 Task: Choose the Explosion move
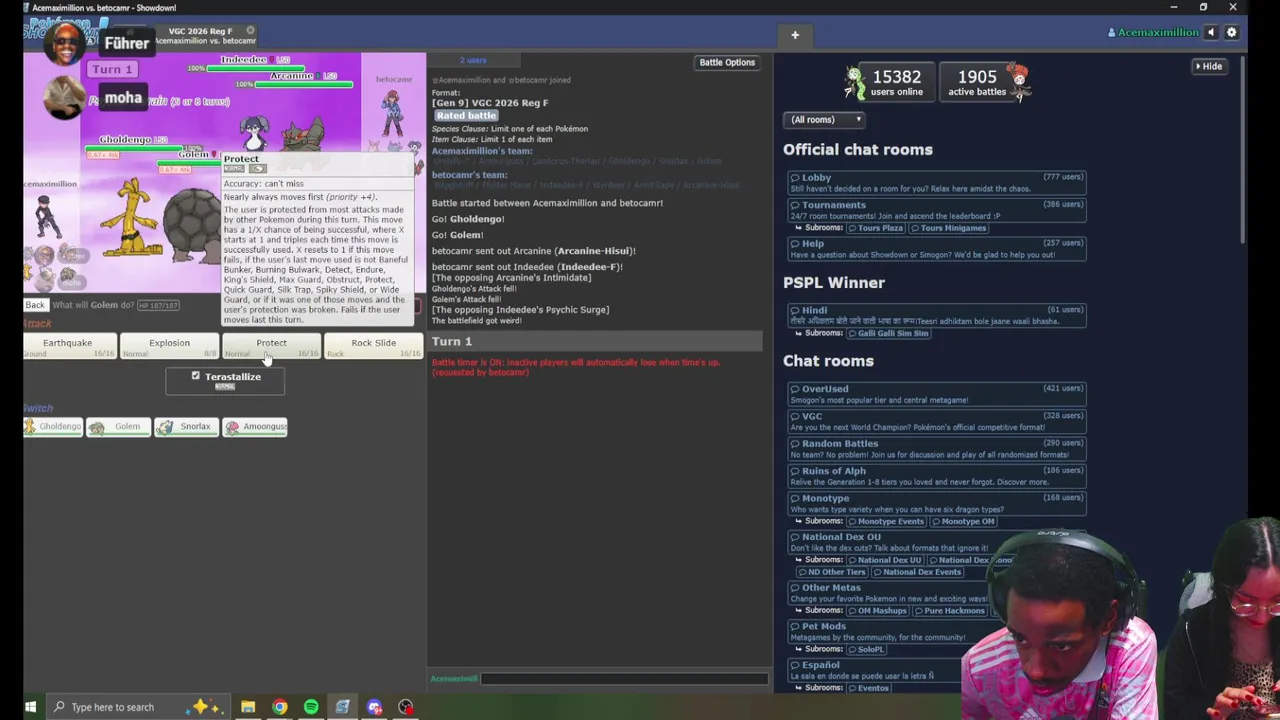pos(169,346)
